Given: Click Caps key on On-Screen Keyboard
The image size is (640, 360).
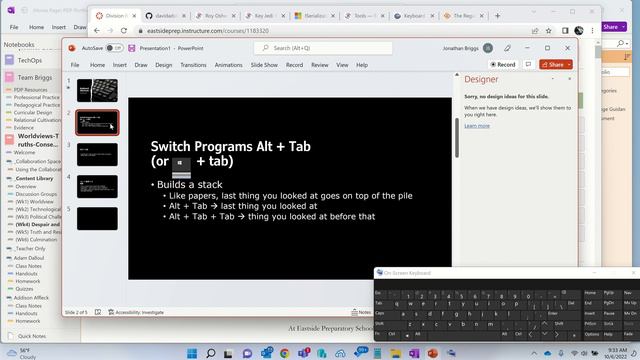Looking at the screenshot, I should click(380, 313).
